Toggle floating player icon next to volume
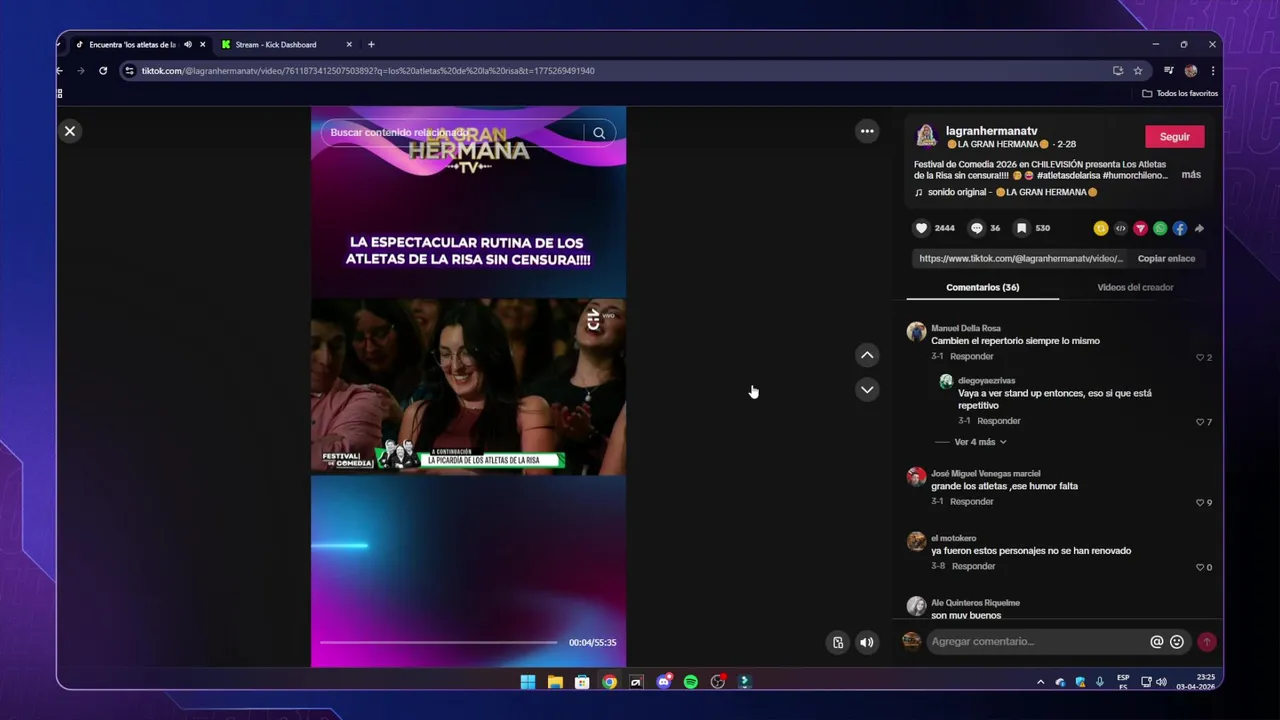 [838, 642]
